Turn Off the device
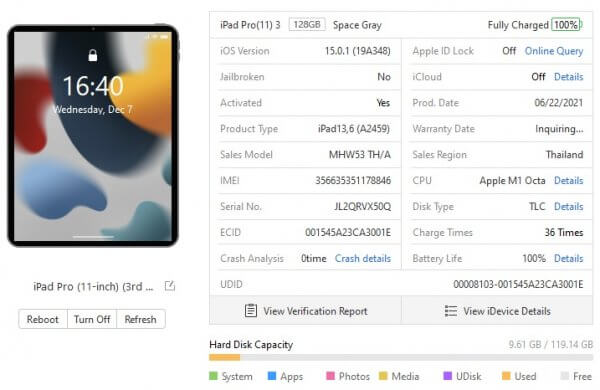 [x=92, y=319]
